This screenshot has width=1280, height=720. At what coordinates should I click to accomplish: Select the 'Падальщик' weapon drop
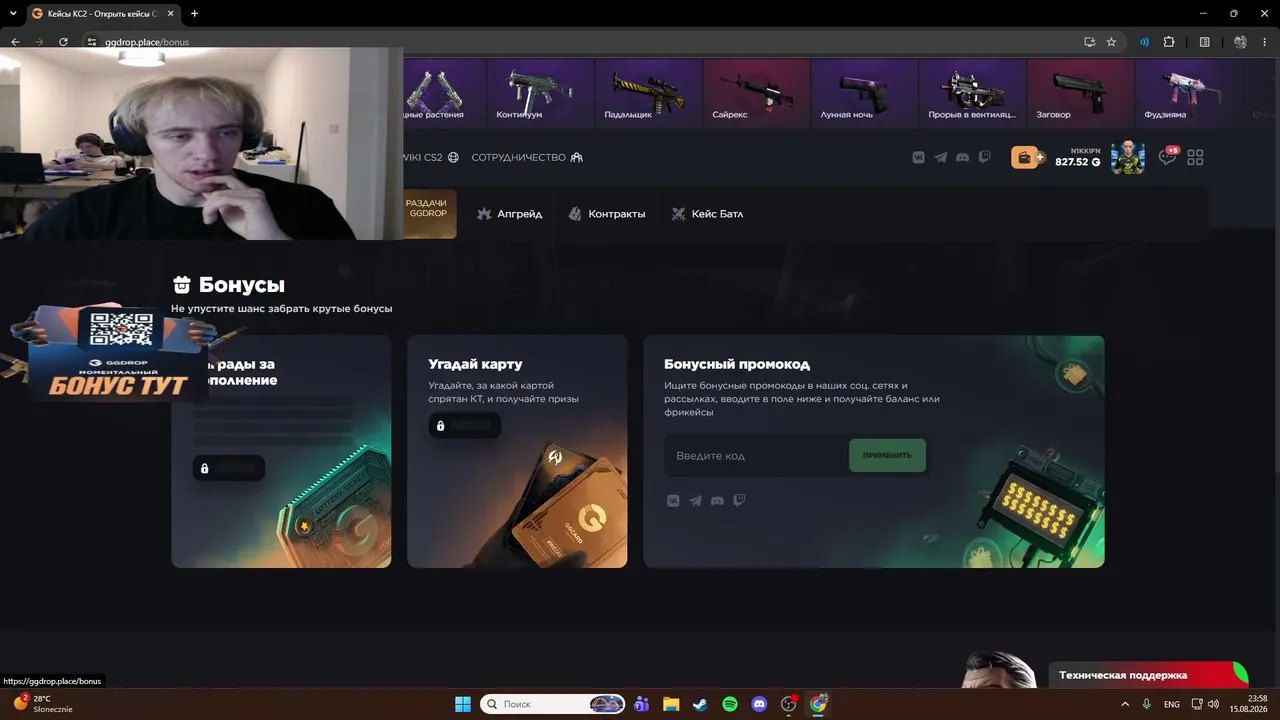648,94
